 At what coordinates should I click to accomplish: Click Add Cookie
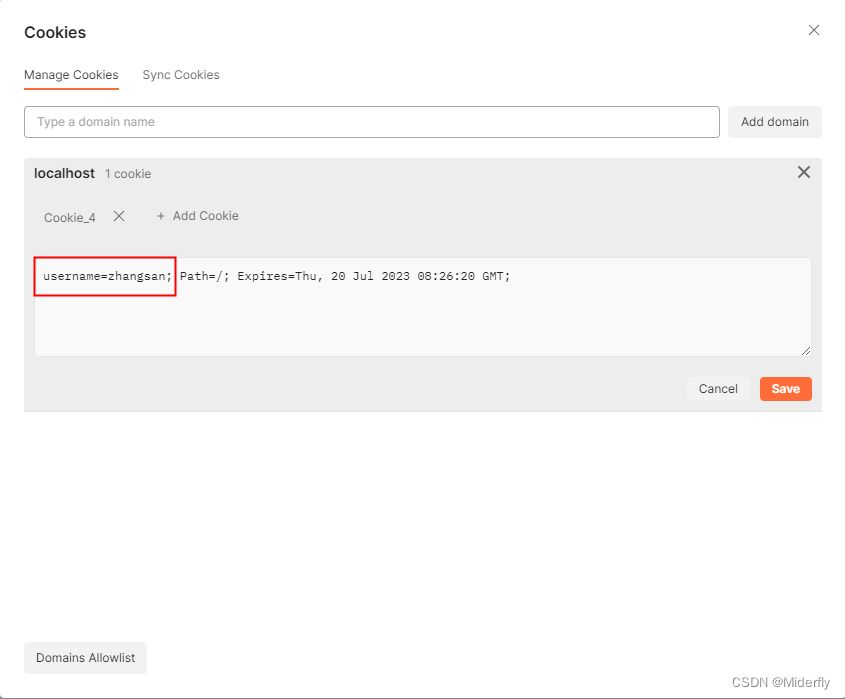click(197, 216)
